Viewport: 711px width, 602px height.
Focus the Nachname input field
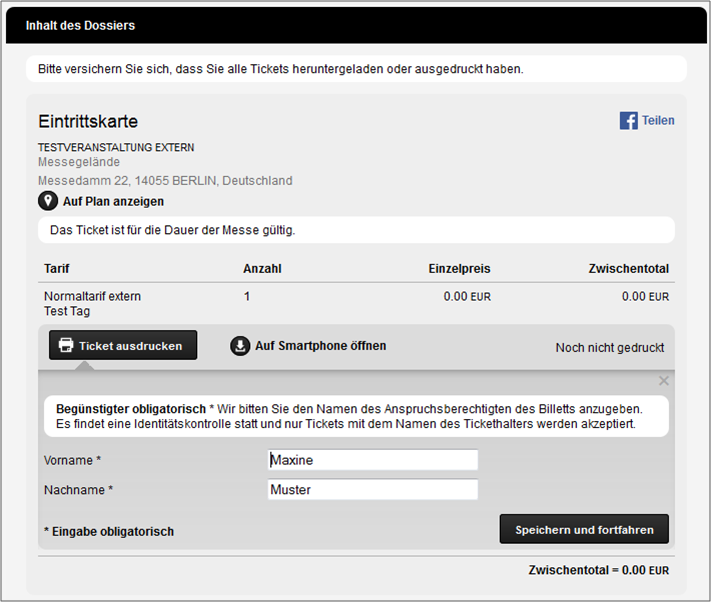[373, 490]
